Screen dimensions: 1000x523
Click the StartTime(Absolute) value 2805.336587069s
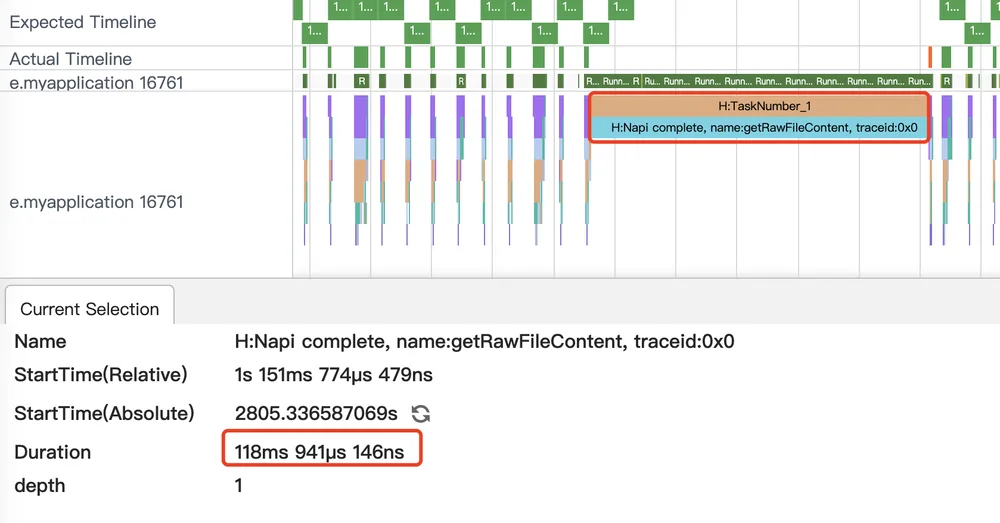[x=316, y=413]
